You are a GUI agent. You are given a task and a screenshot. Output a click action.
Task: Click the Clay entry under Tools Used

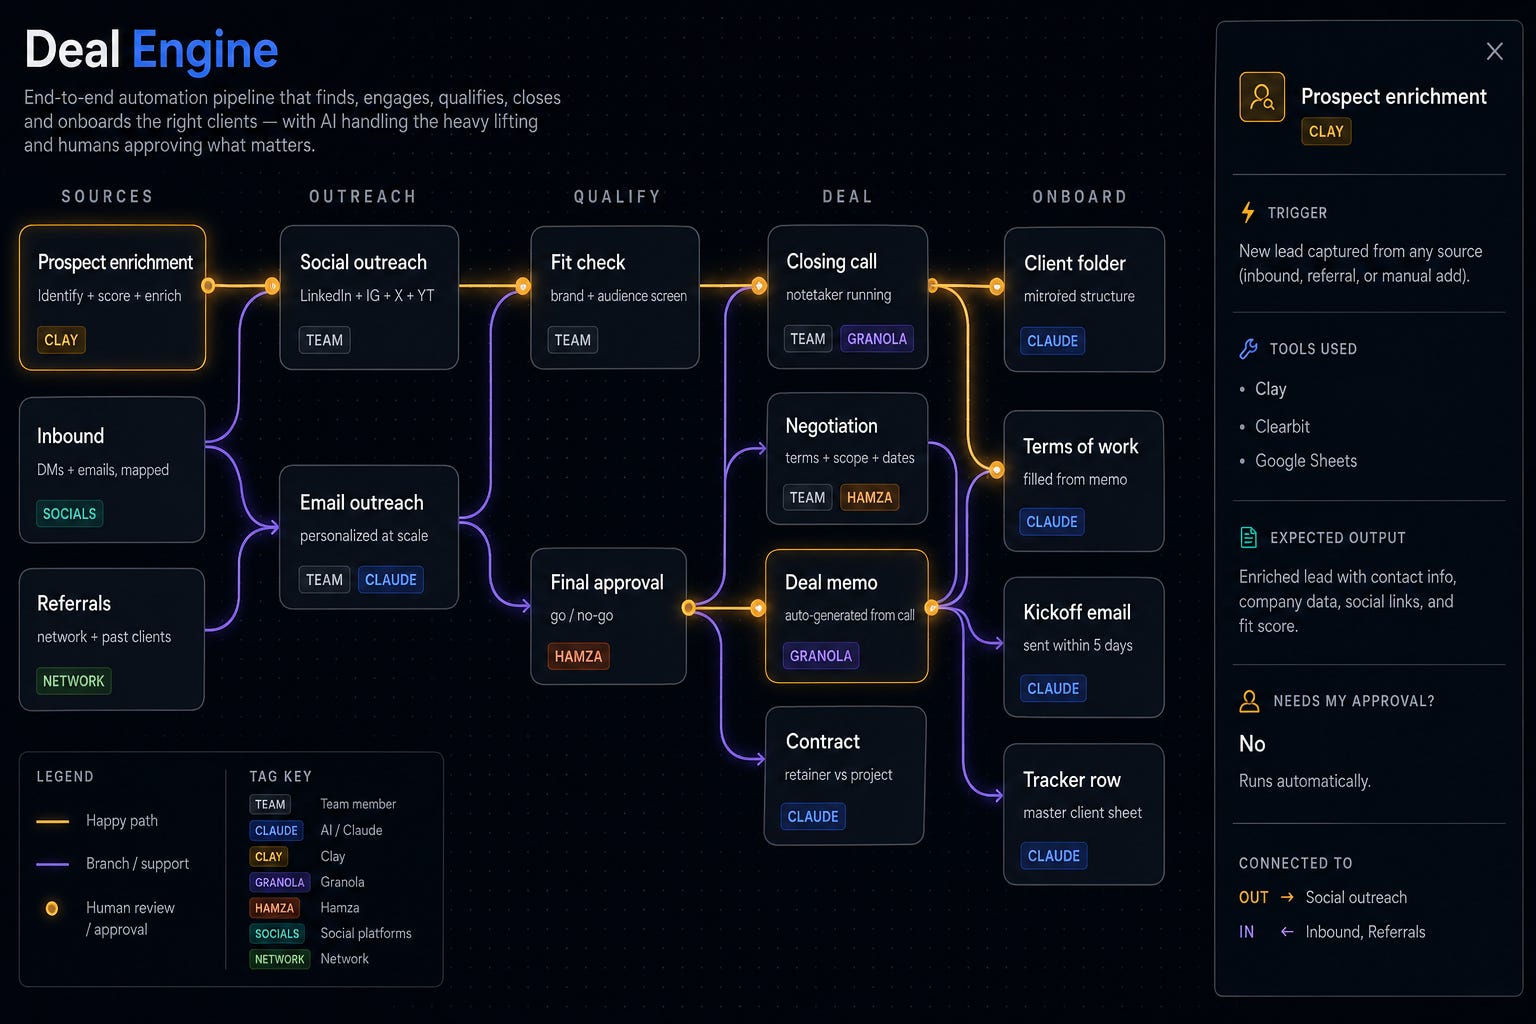click(1270, 389)
